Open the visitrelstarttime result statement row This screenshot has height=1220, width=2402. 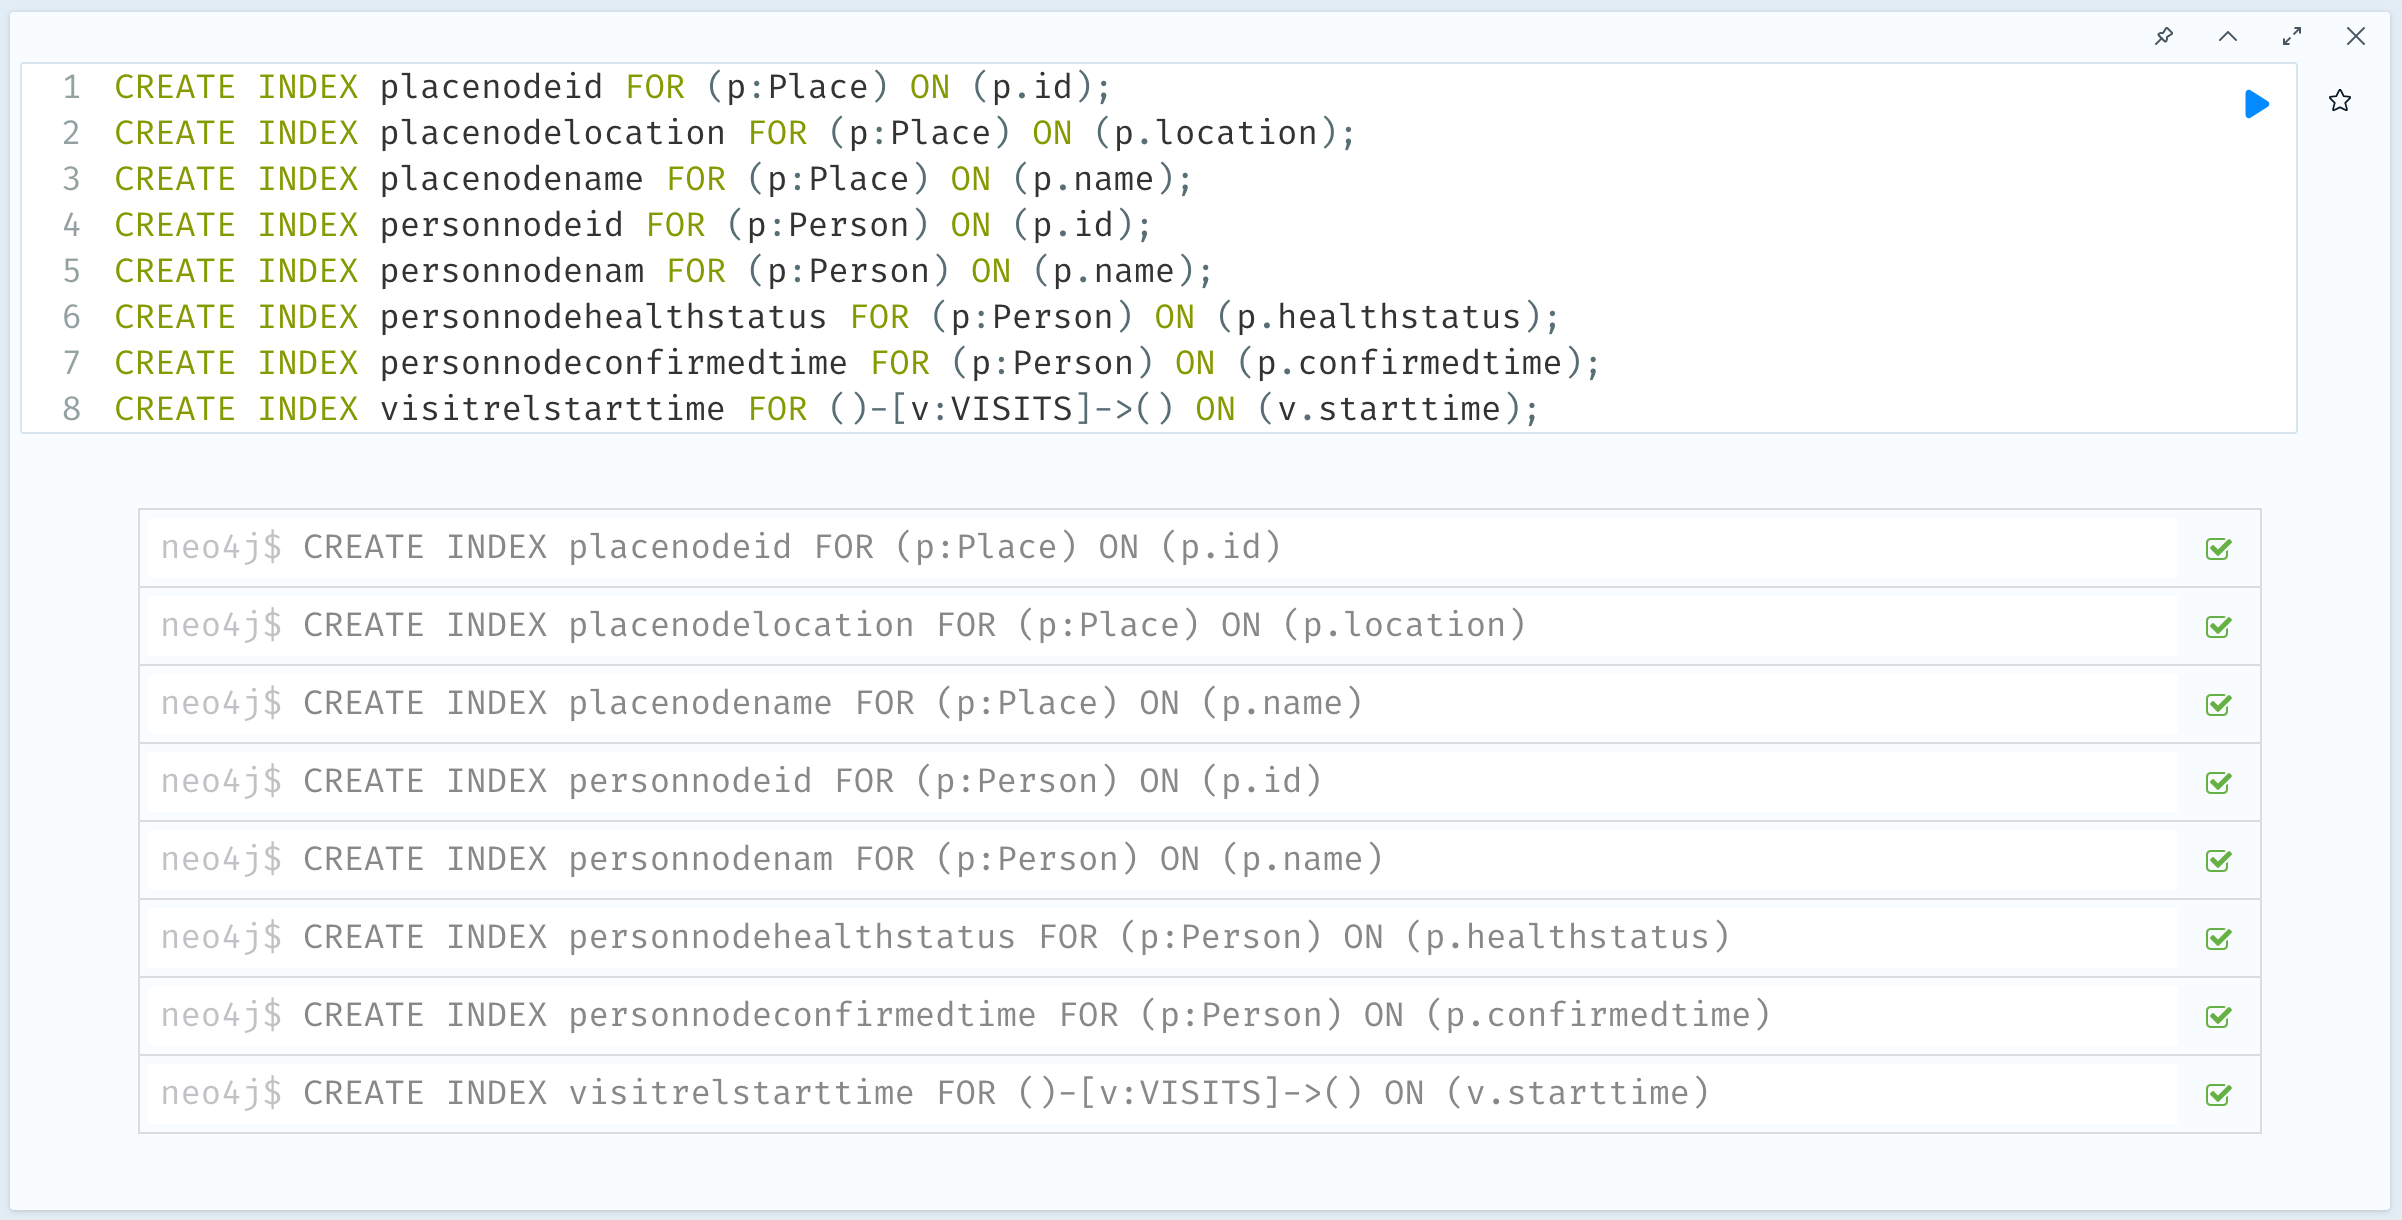click(1200, 1094)
